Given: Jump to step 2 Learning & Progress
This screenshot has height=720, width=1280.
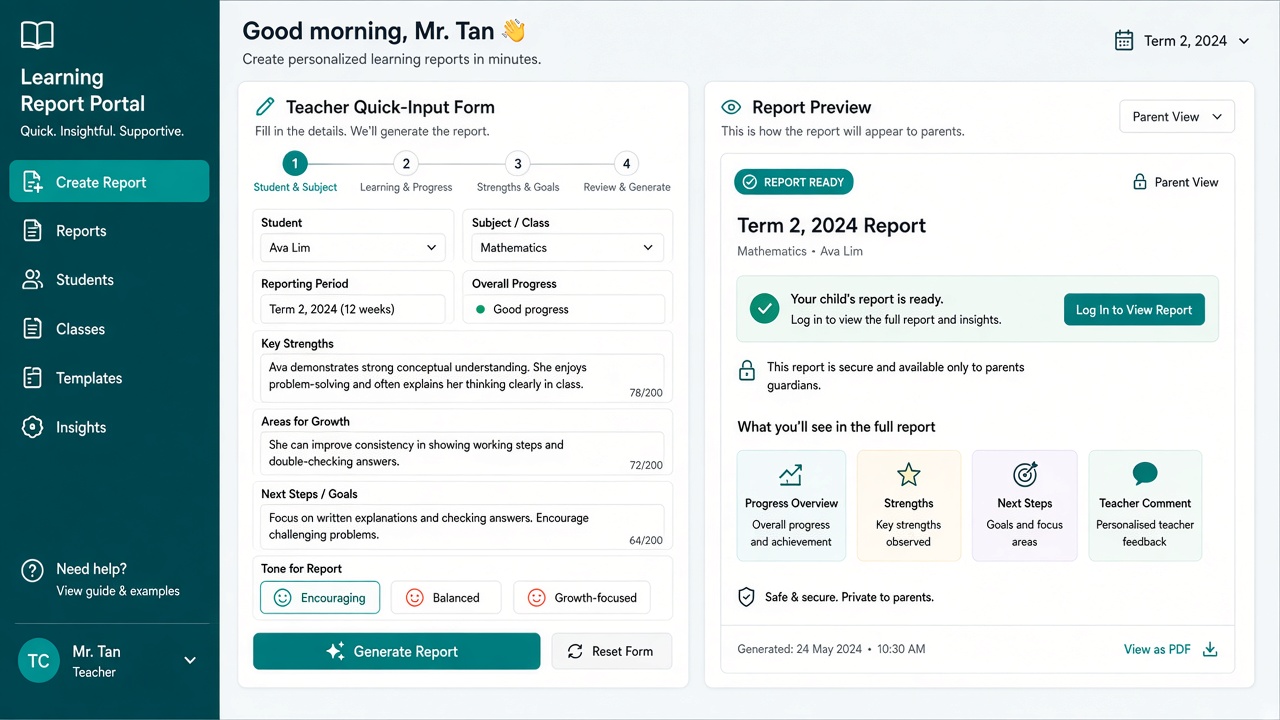Looking at the screenshot, I should (x=406, y=172).
